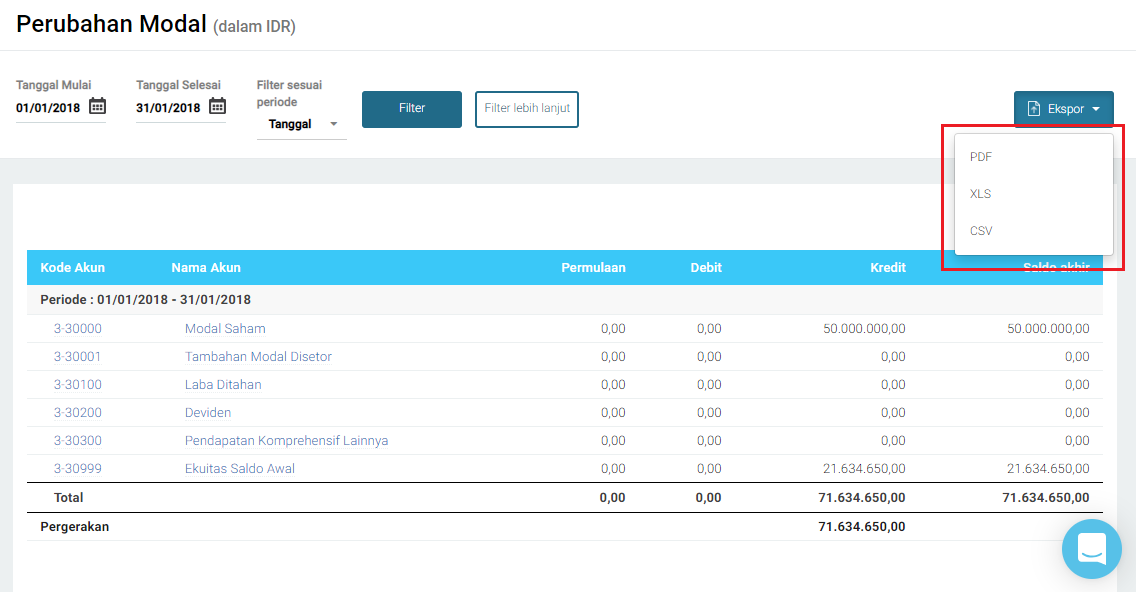
Task: Click the end date field 31/01/2018
Action: click(169, 108)
